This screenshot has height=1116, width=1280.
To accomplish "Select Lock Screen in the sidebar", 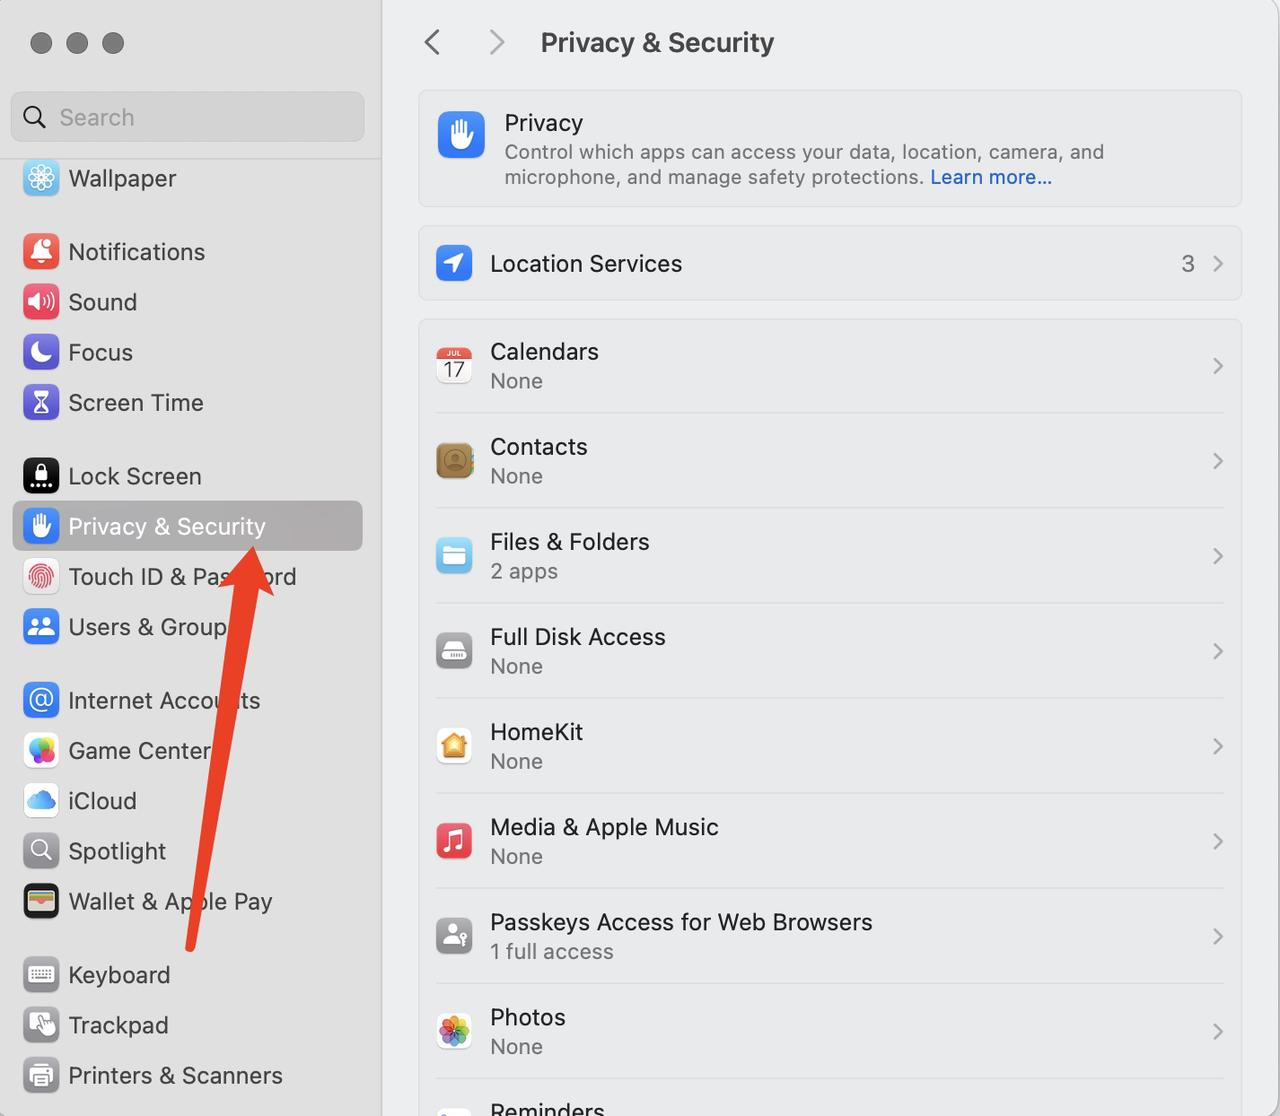I will (x=187, y=476).
